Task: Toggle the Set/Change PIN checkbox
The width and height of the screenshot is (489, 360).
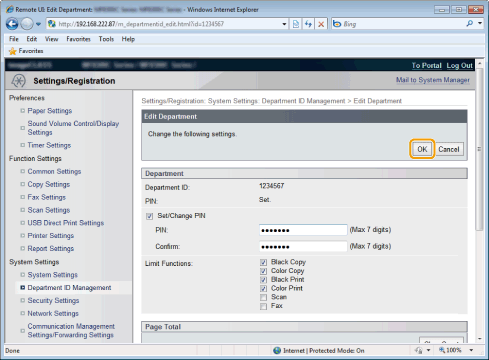Action: pos(149,216)
